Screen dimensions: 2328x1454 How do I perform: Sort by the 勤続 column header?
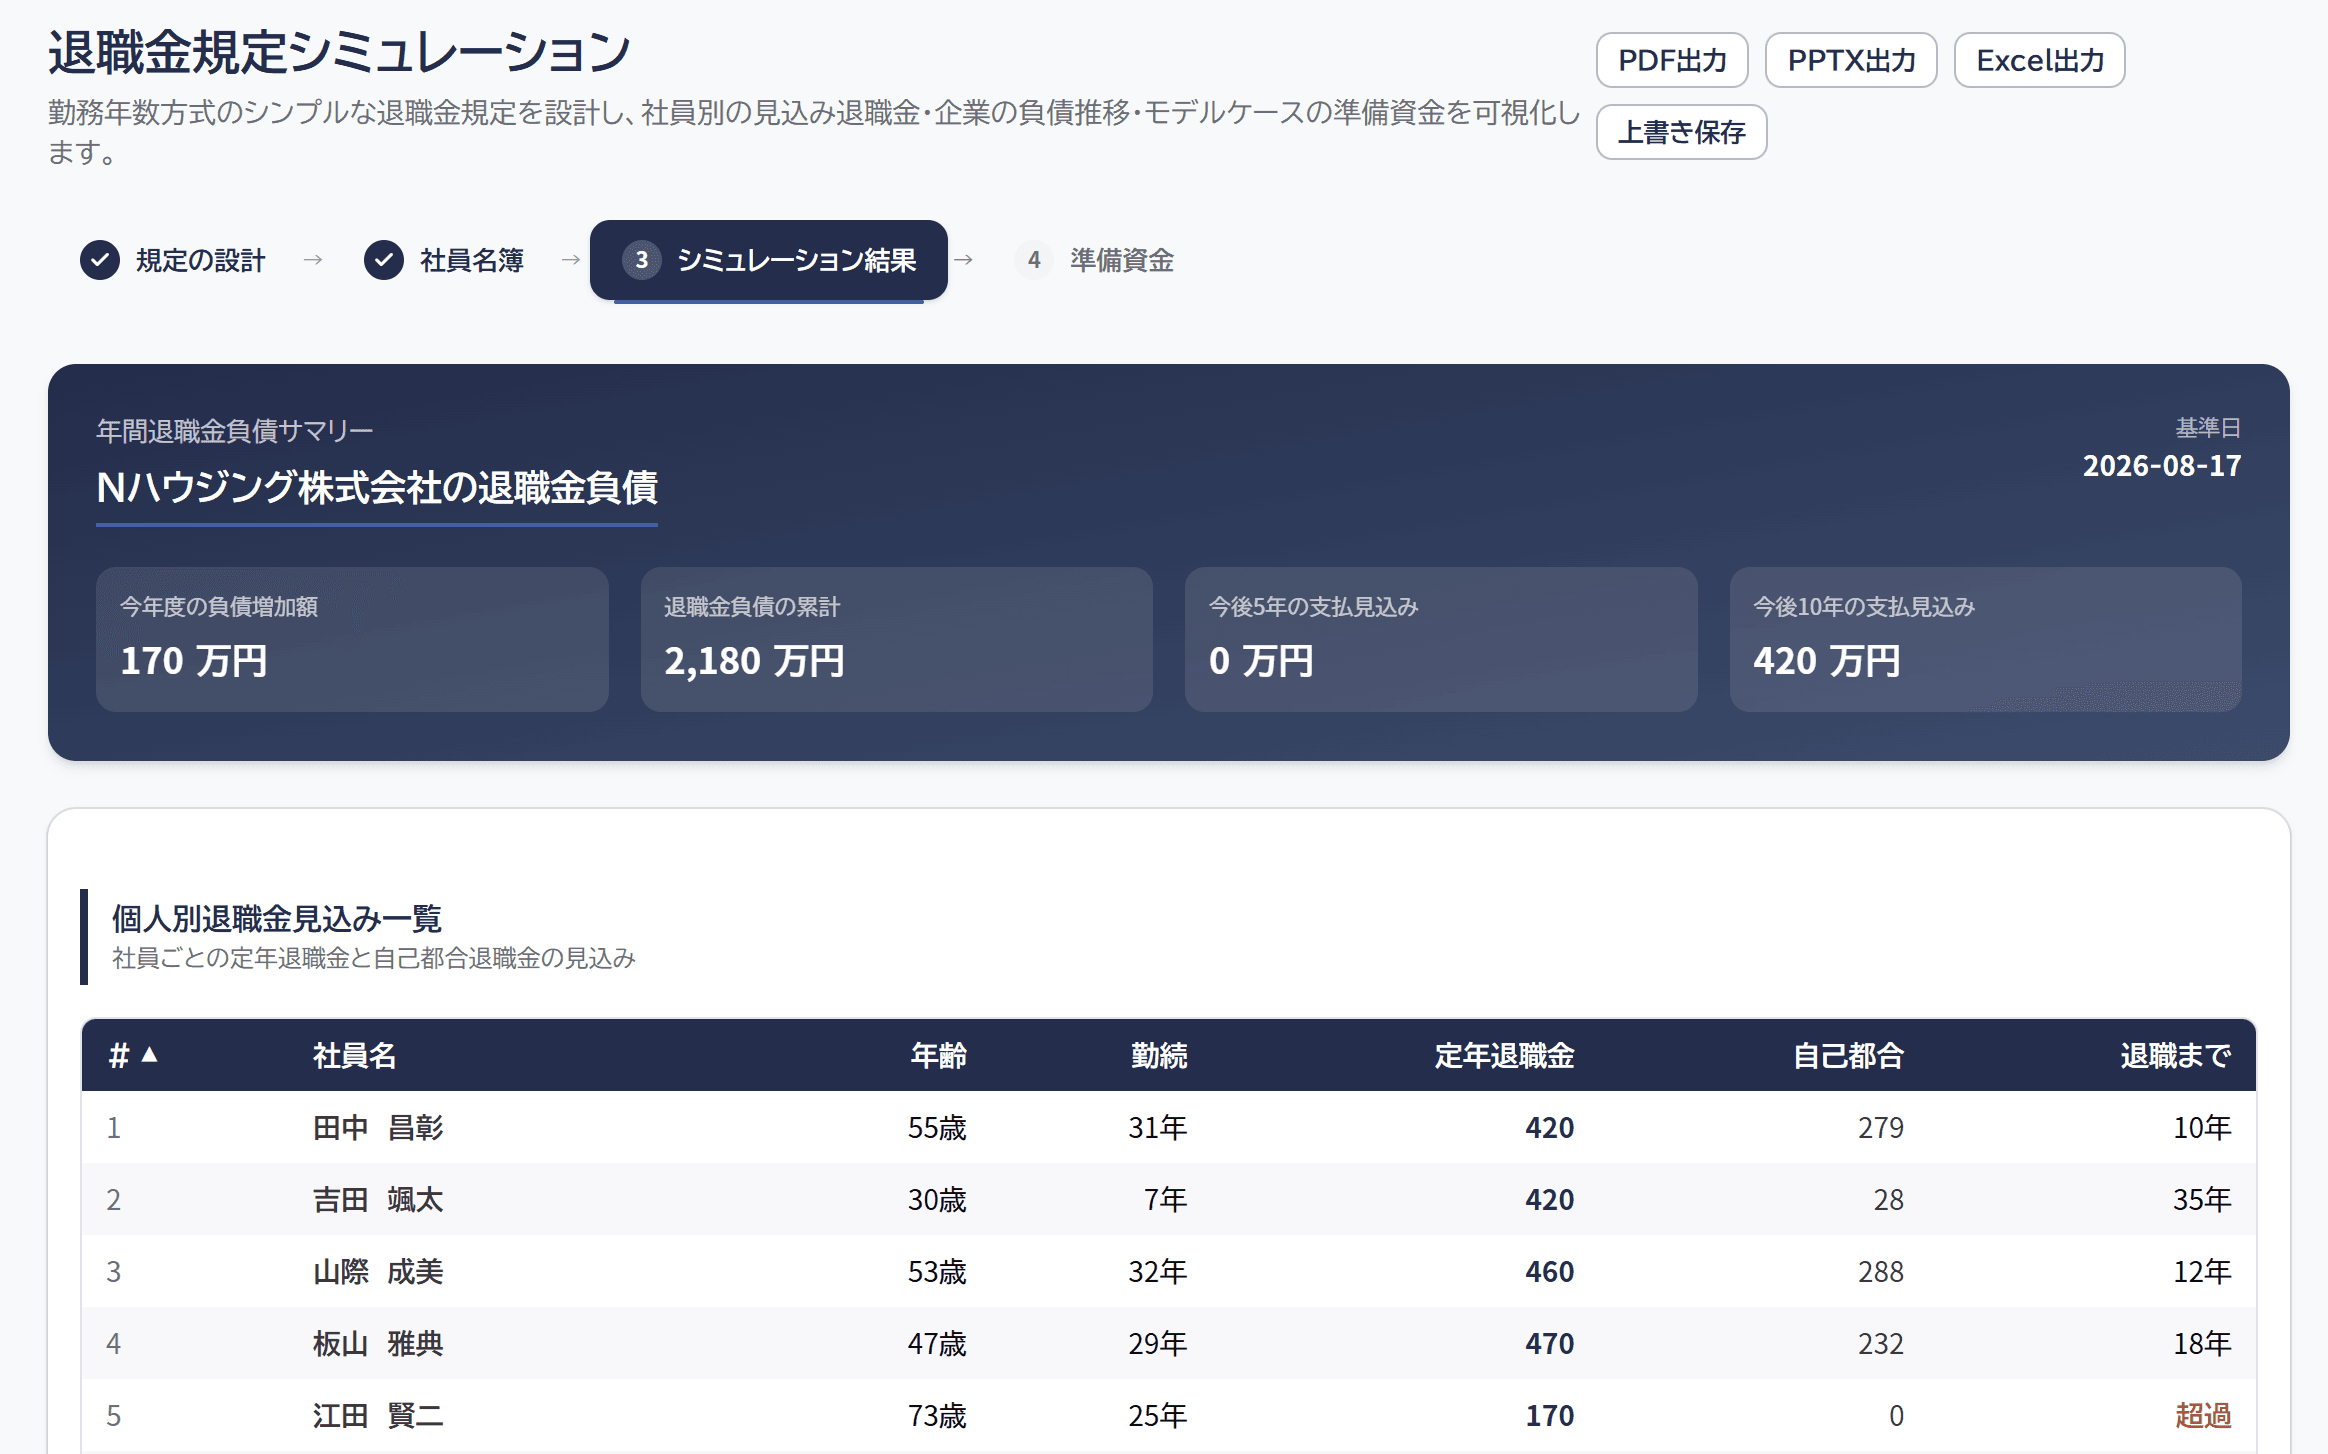pyautogui.click(x=1159, y=1055)
